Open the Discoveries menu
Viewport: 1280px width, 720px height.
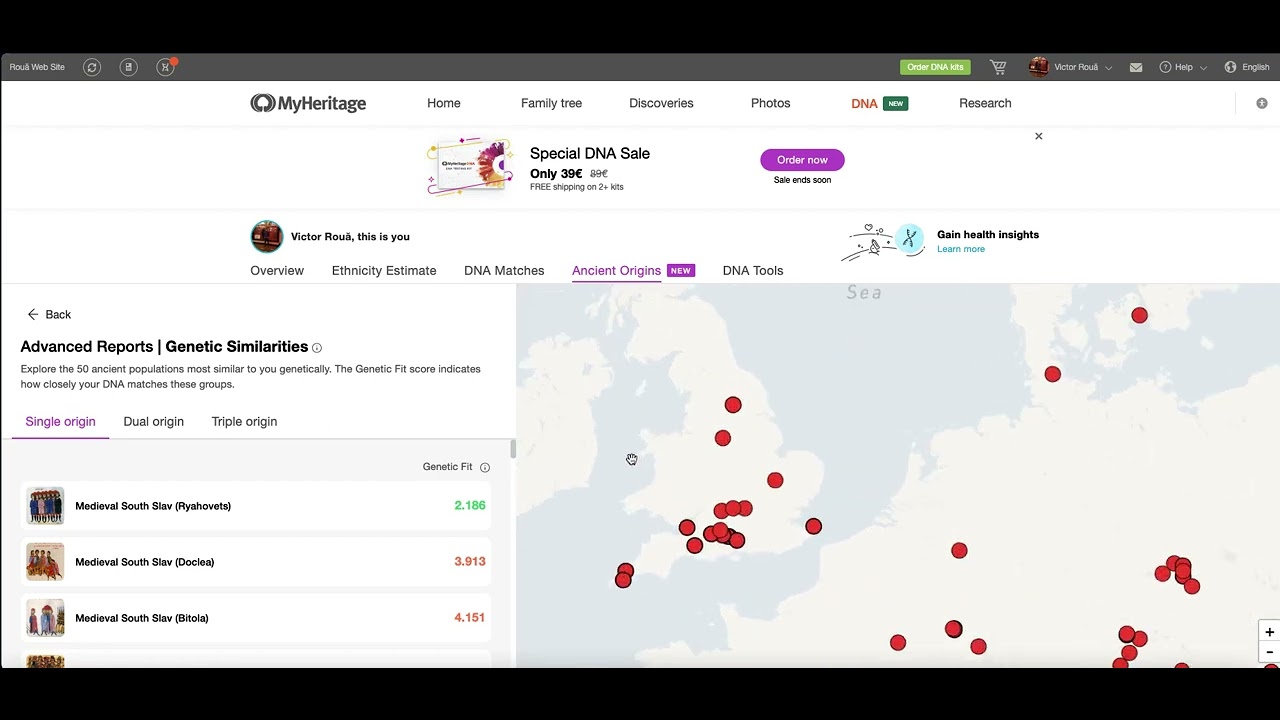[661, 103]
